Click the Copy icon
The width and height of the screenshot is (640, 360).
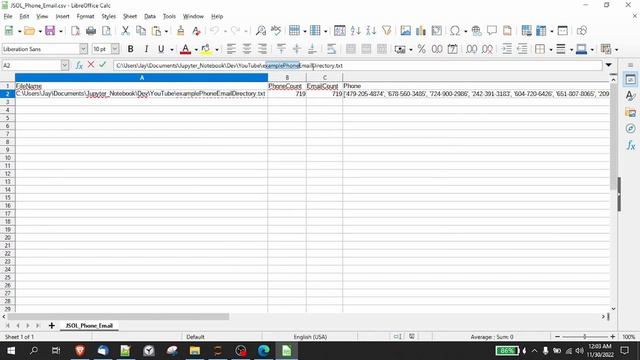coord(141,31)
